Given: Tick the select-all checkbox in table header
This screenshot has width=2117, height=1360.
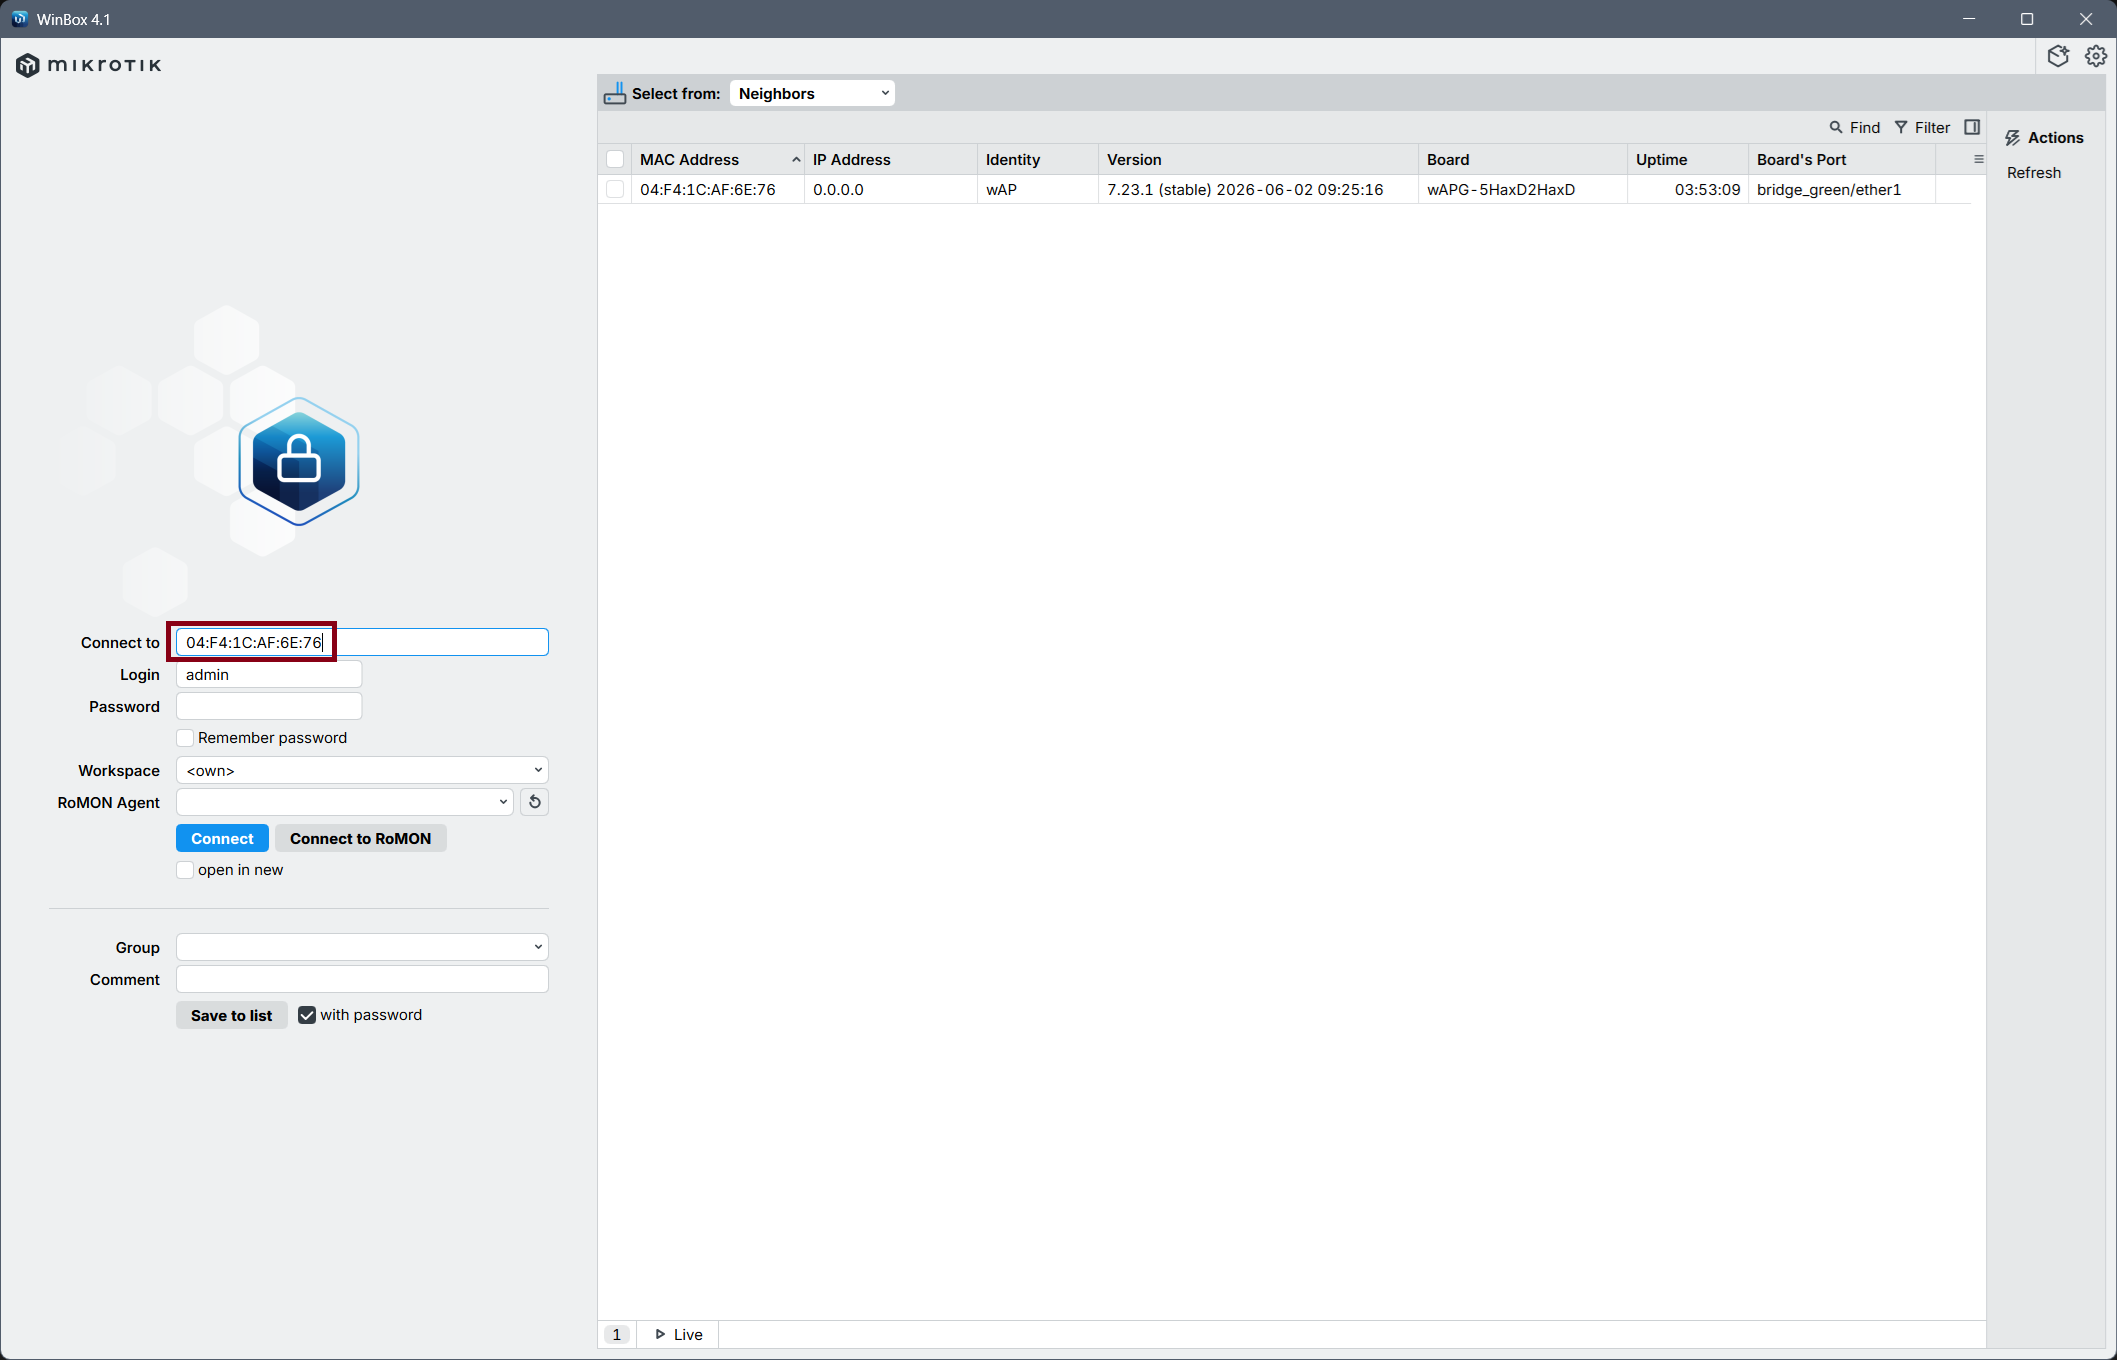Looking at the screenshot, I should 615,159.
